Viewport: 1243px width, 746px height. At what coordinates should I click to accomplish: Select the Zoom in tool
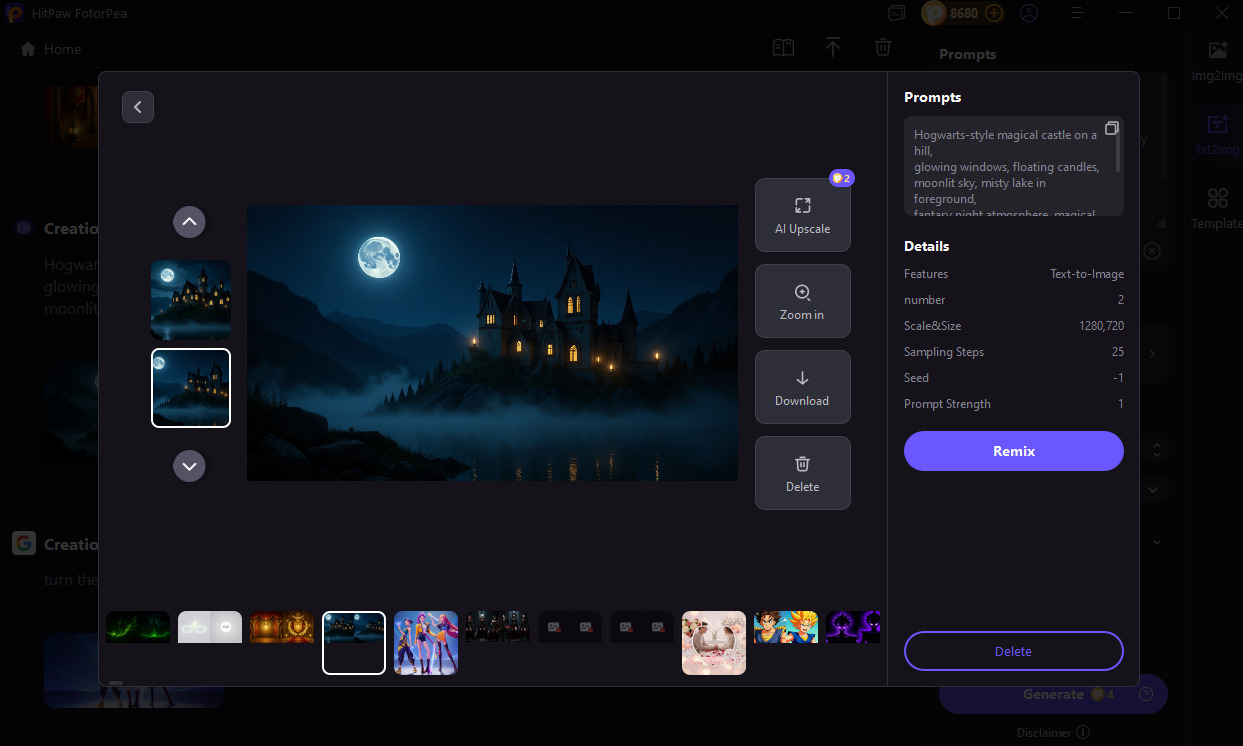tap(802, 300)
